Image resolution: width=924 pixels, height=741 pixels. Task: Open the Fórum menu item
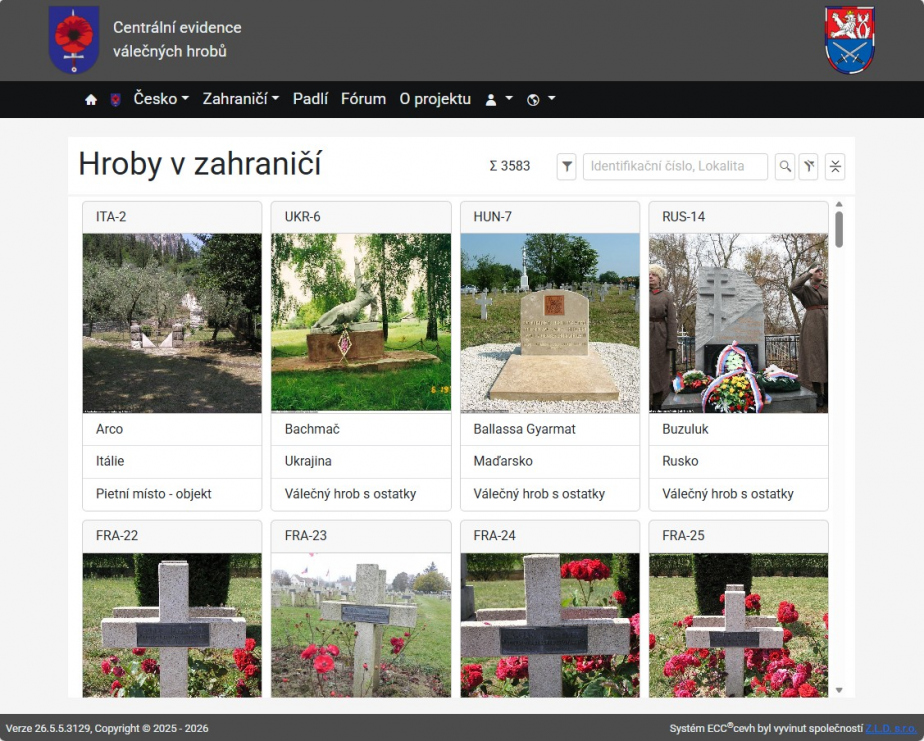(x=363, y=98)
